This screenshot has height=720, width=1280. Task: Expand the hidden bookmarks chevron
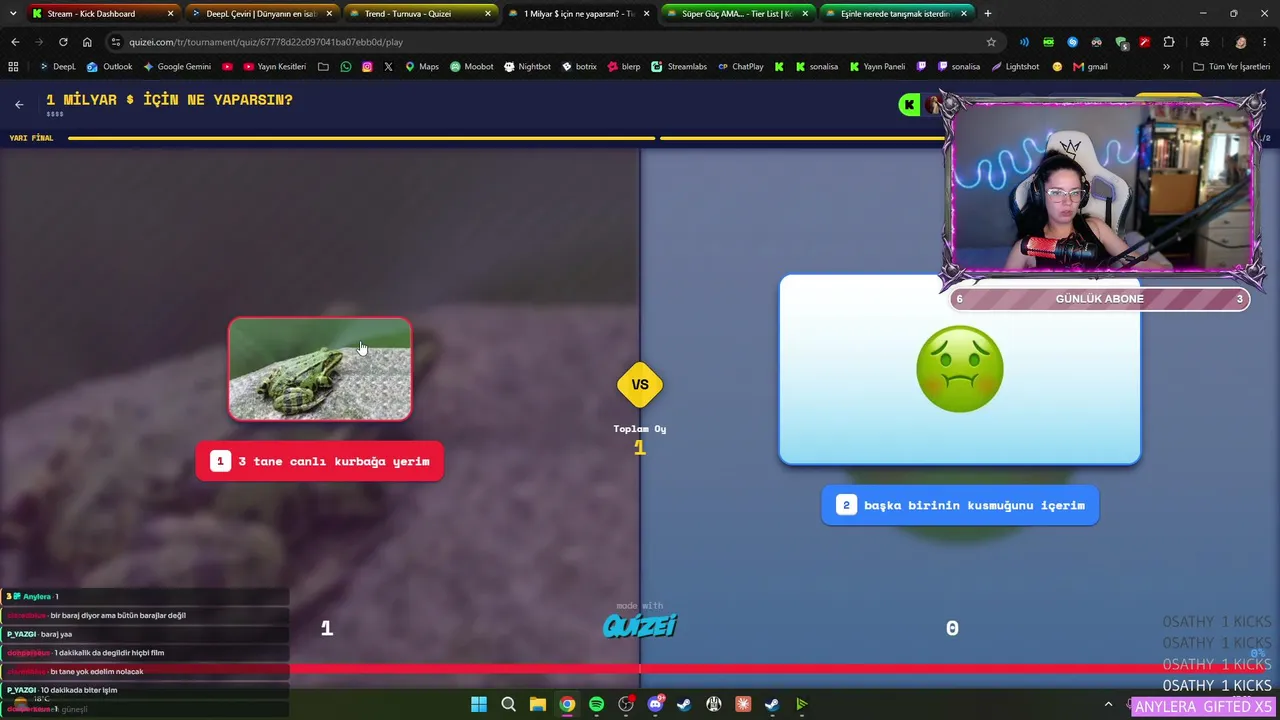(x=1166, y=67)
